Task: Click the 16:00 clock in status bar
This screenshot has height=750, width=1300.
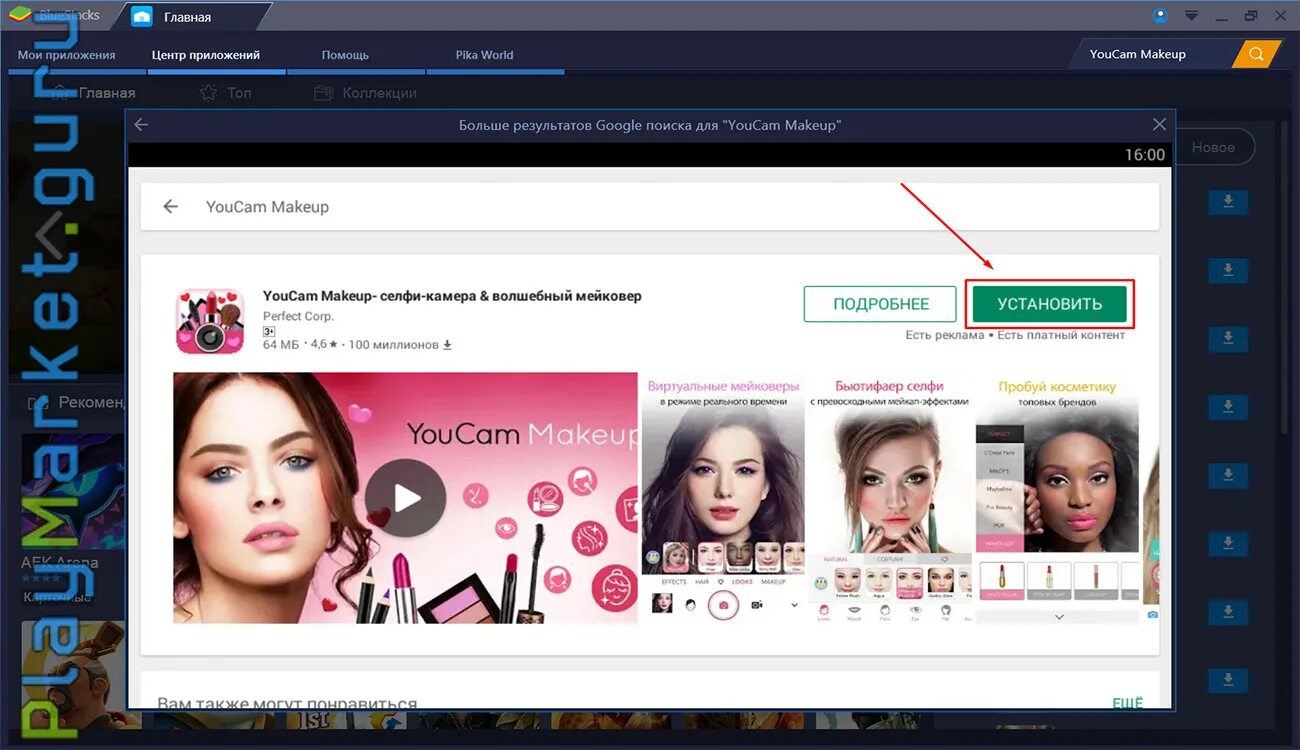Action: coord(1145,155)
